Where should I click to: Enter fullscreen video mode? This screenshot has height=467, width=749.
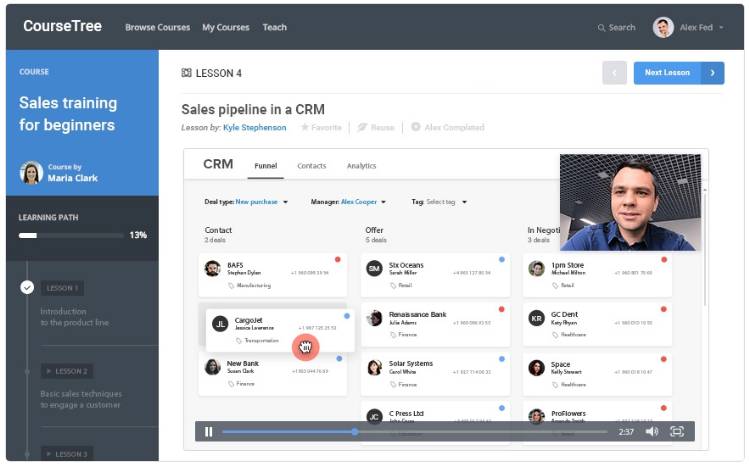point(677,432)
